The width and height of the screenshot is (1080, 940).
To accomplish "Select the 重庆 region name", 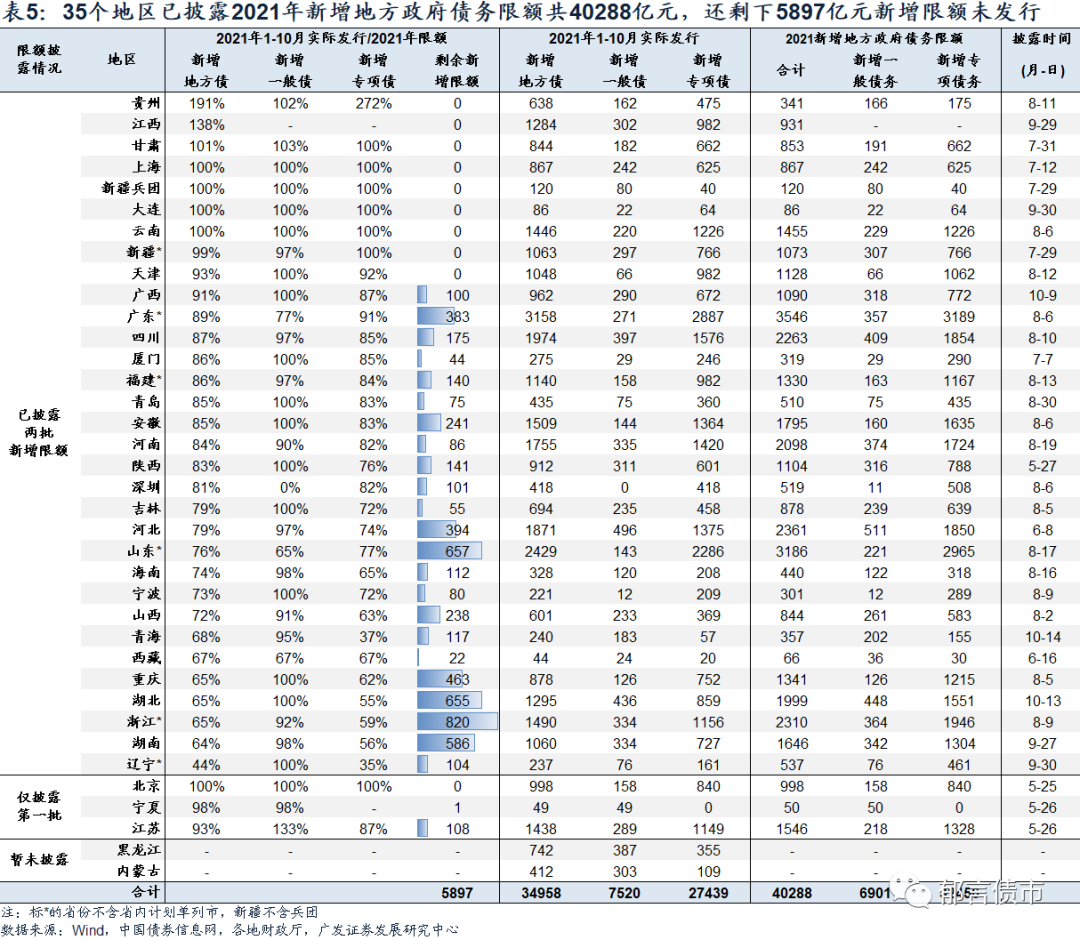I will pyautogui.click(x=146, y=680).
